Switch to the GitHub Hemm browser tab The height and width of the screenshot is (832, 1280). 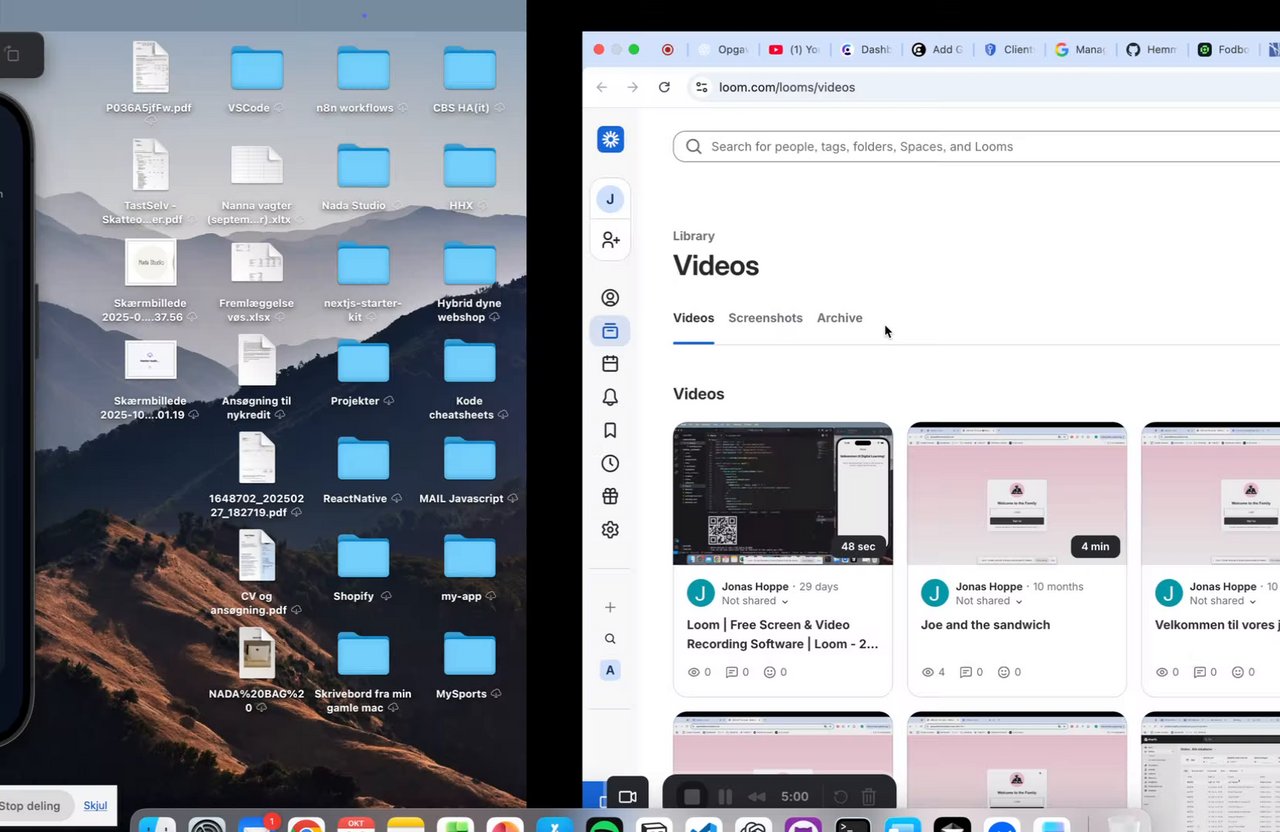tap(1152, 49)
